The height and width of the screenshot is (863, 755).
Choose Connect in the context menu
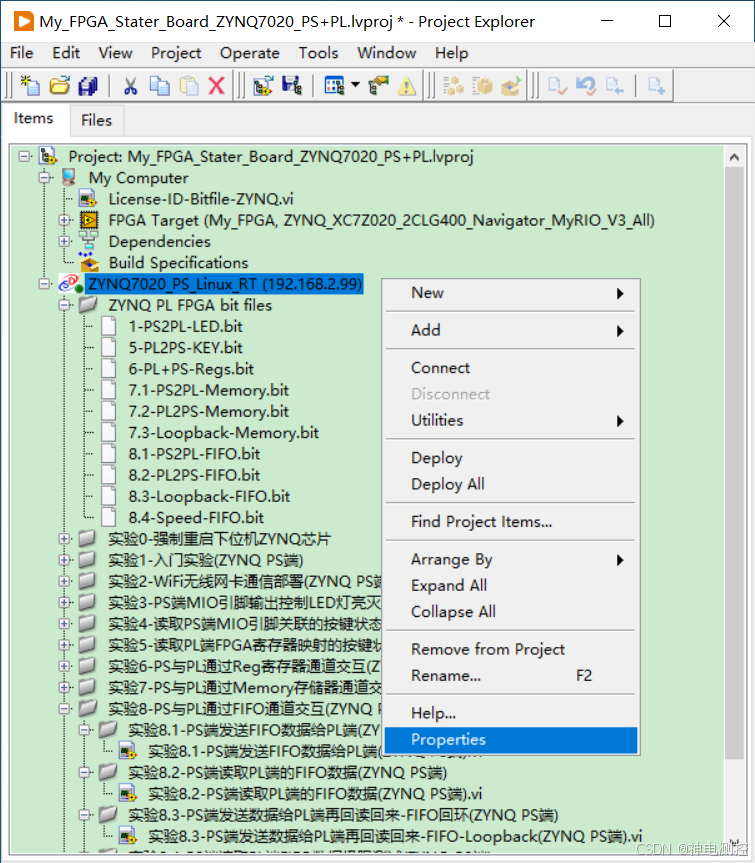(x=511, y=368)
